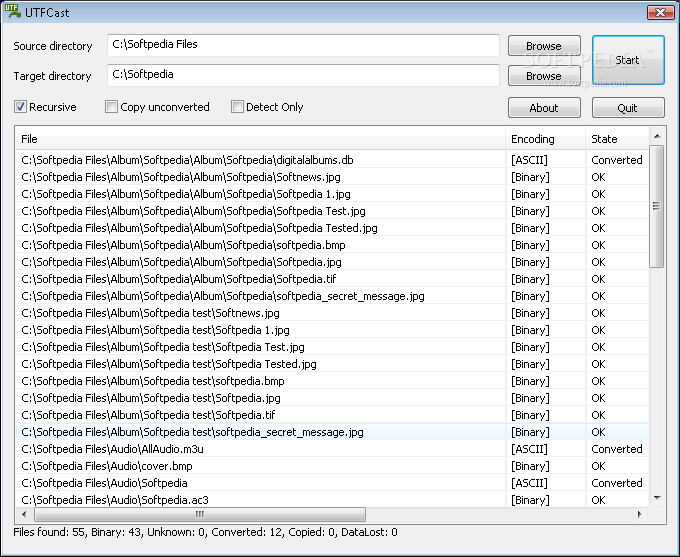Select Album\Softpedia\Album\Softpedia\Softpedia.jpg row
The image size is (680, 557).
coord(332,262)
